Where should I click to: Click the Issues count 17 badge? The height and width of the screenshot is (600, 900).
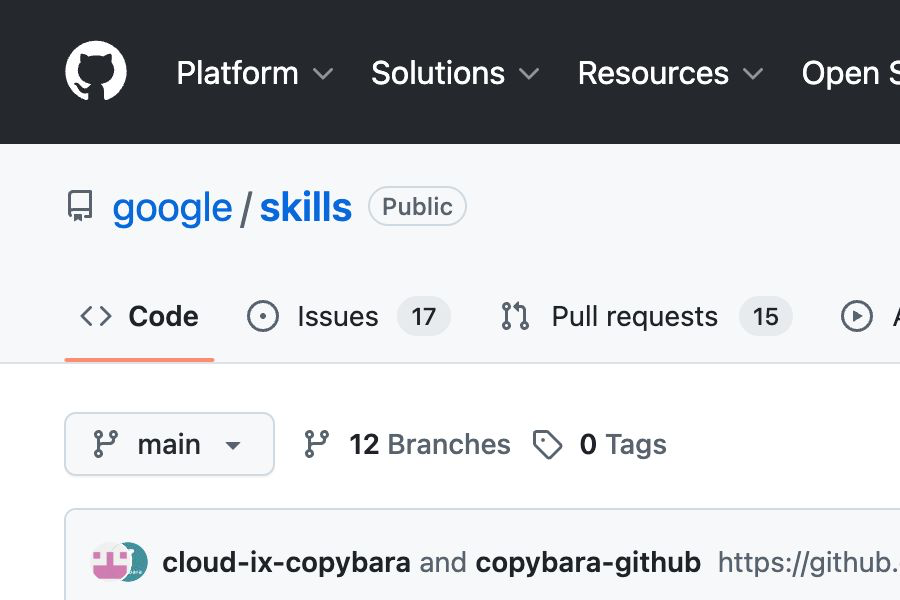[424, 316]
